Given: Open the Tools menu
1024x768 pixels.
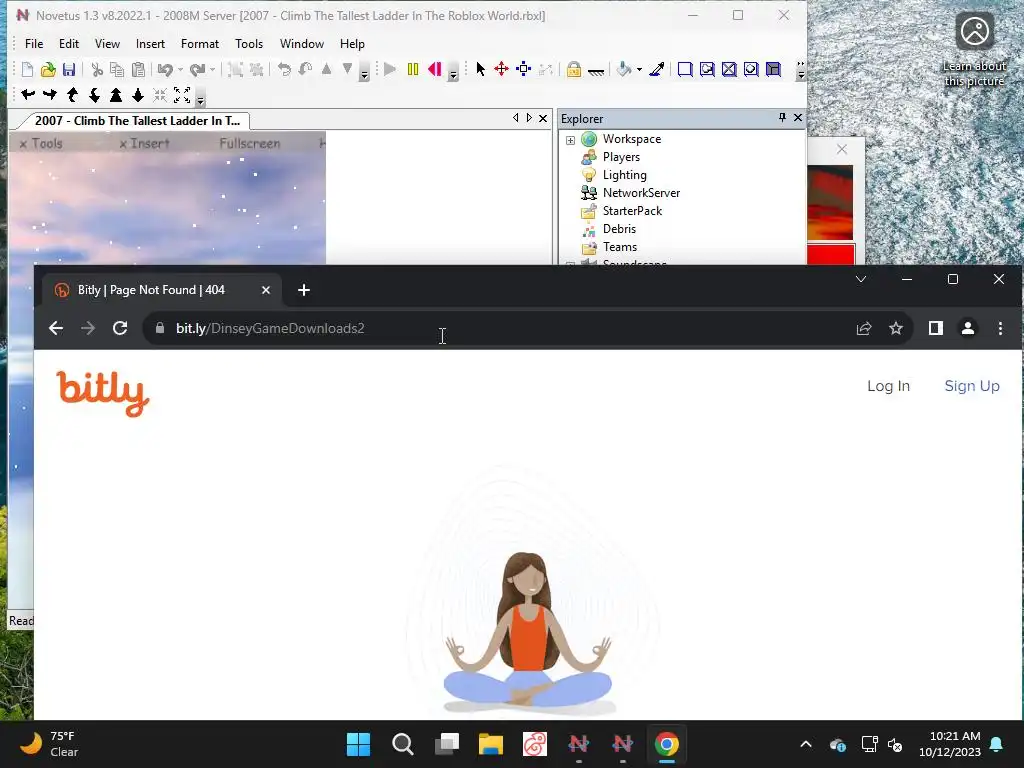Looking at the screenshot, I should coord(249,44).
